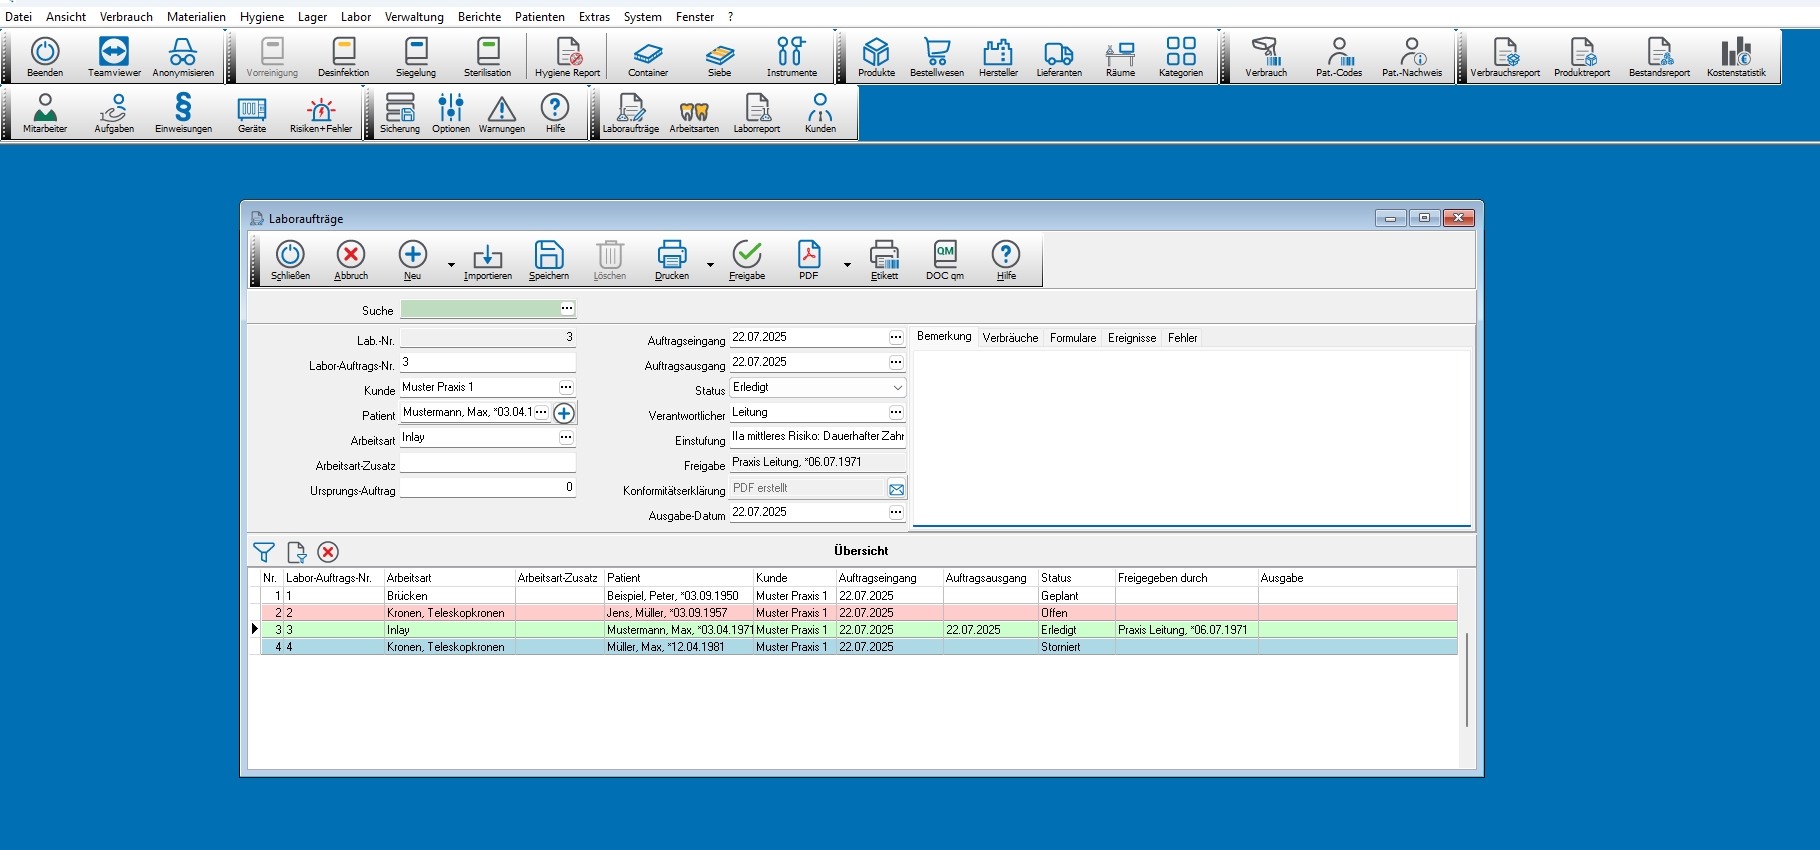Switch to the Ereignisse tab
Screen dimensions: 1820x850
pos(1131,338)
